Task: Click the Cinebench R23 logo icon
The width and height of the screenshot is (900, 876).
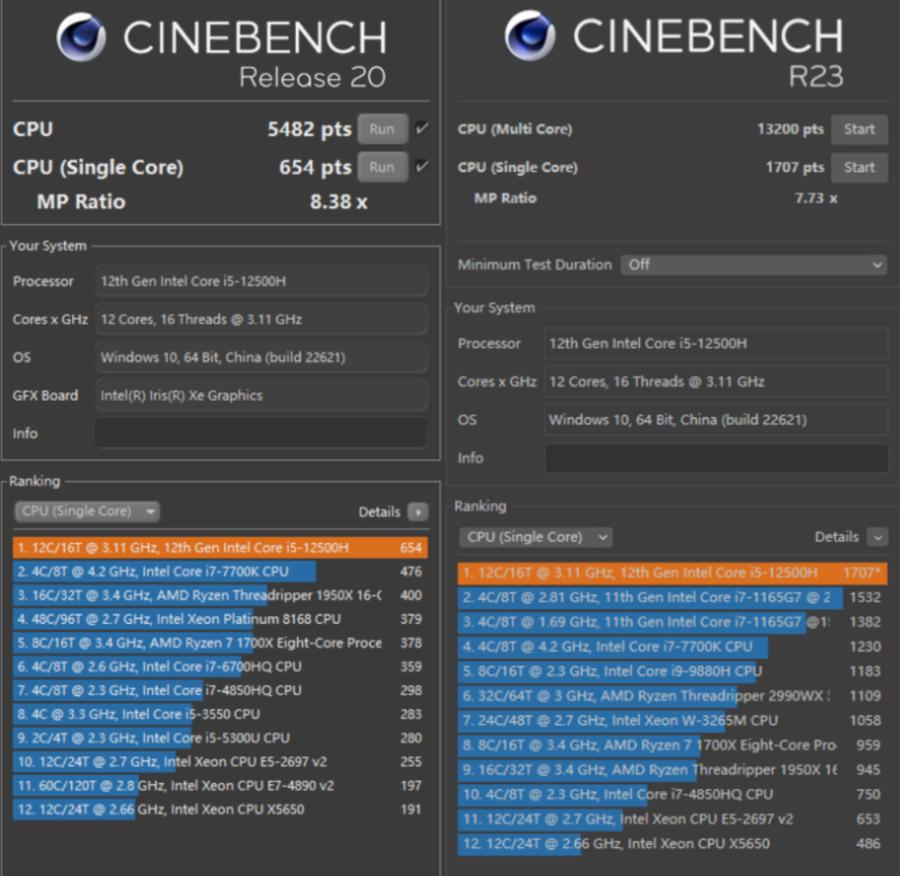Action: [529, 36]
